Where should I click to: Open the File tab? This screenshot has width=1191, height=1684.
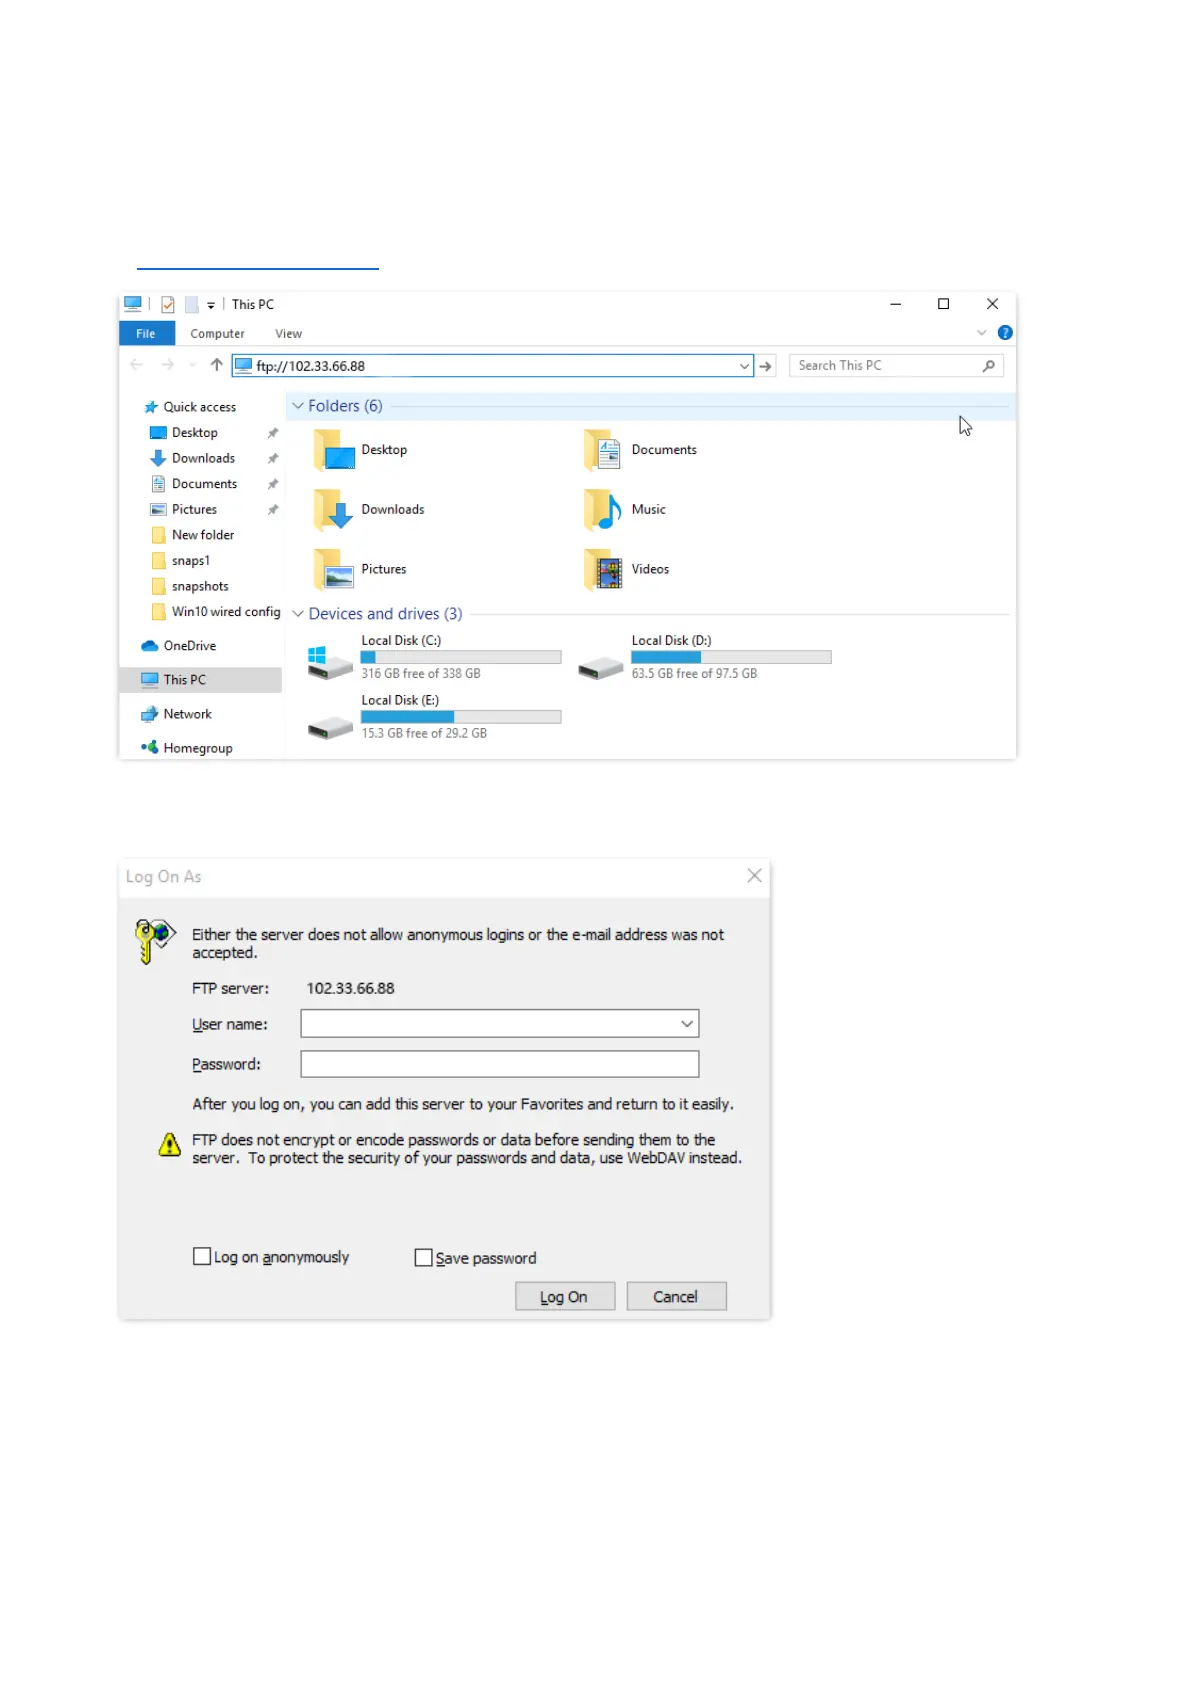click(146, 334)
